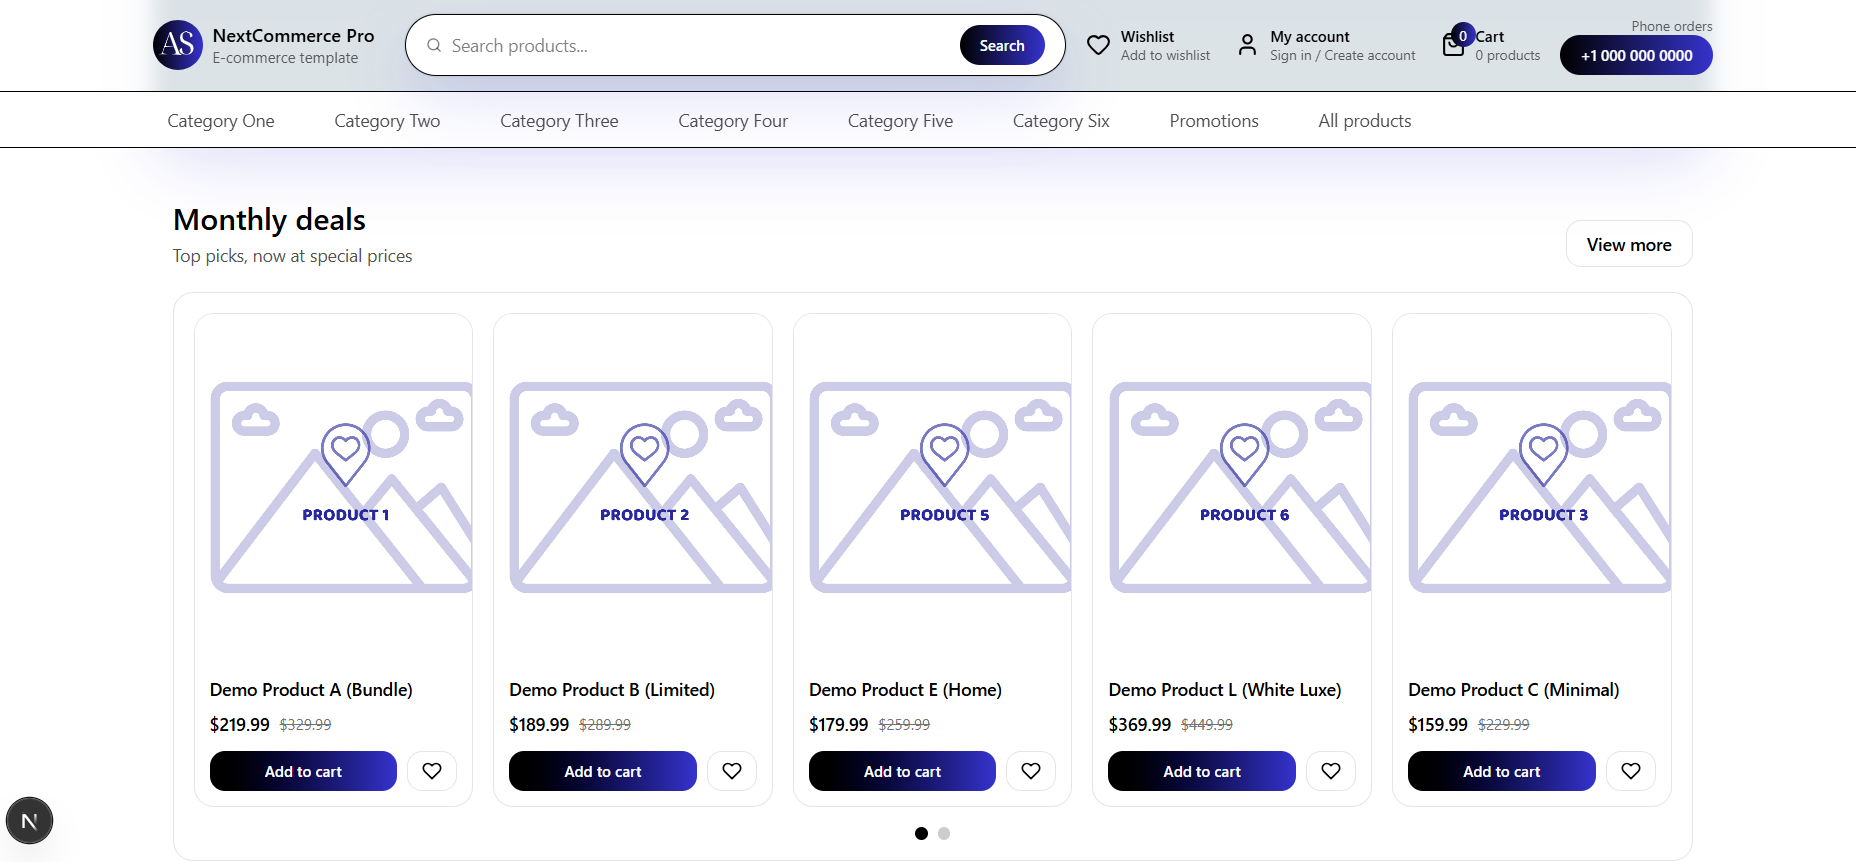This screenshot has width=1856, height=862.
Task: Open the PRODUCT 5 image thumbnail
Action: click(941, 487)
